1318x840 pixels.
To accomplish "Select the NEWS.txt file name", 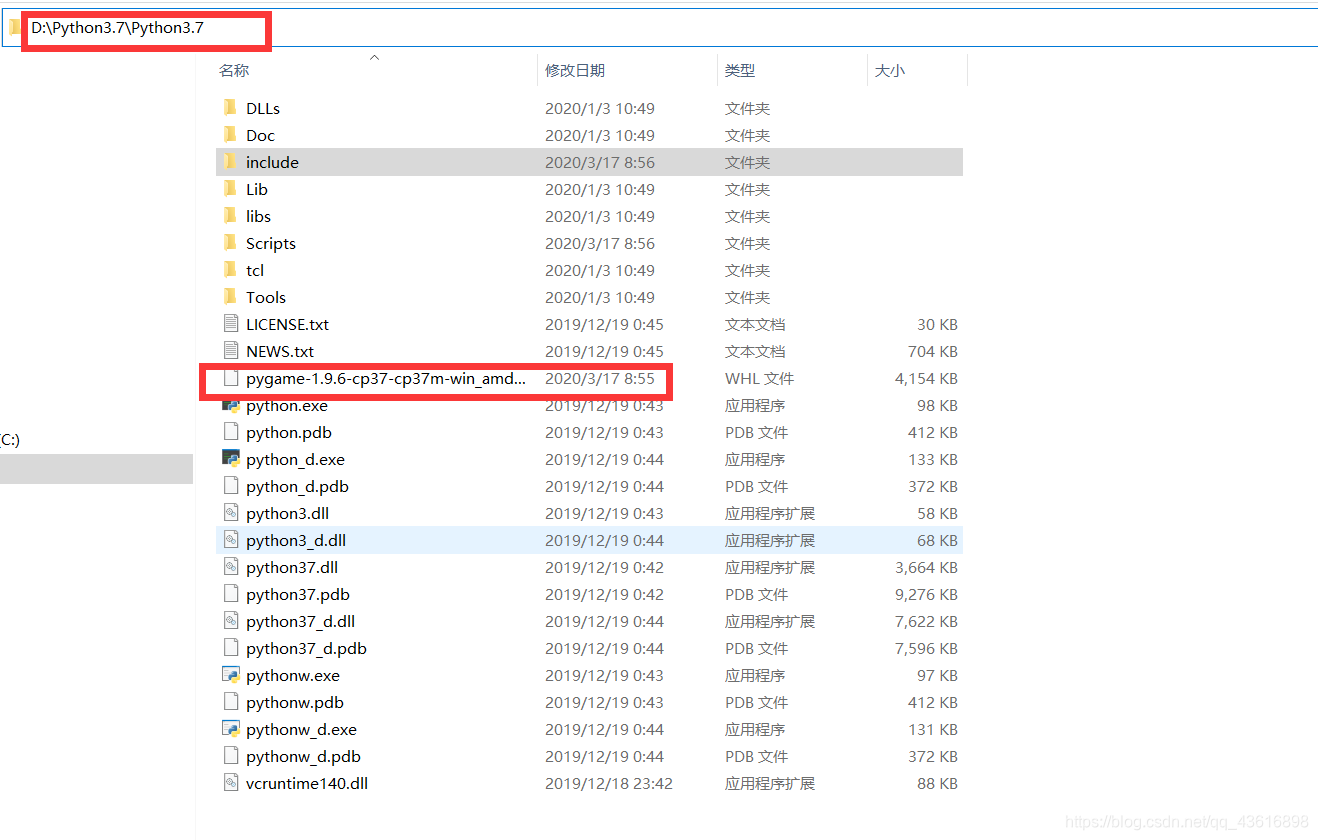I will tap(280, 351).
